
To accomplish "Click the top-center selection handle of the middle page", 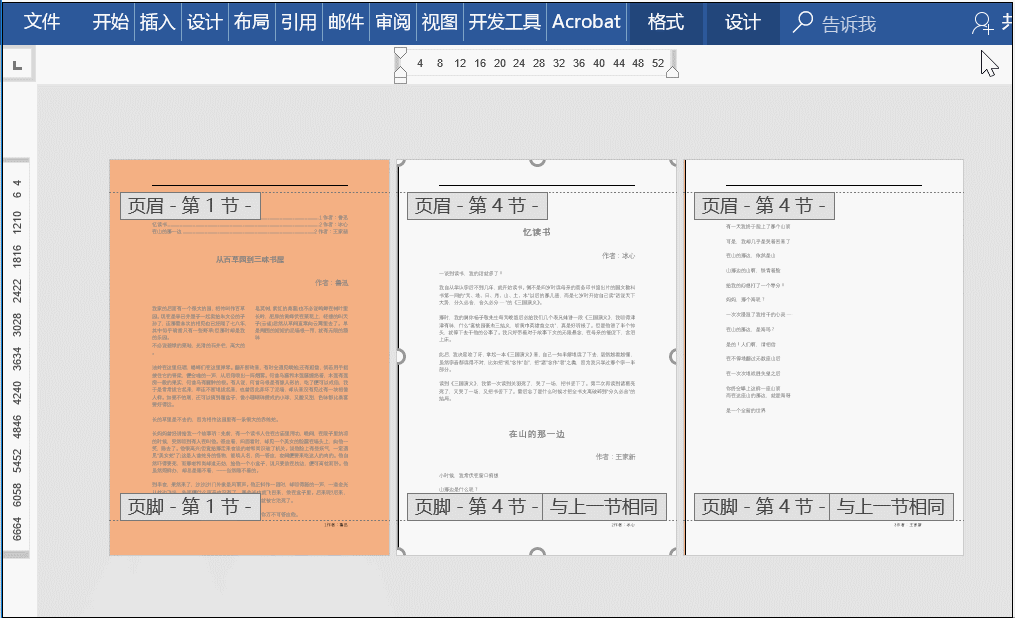I will (537, 160).
